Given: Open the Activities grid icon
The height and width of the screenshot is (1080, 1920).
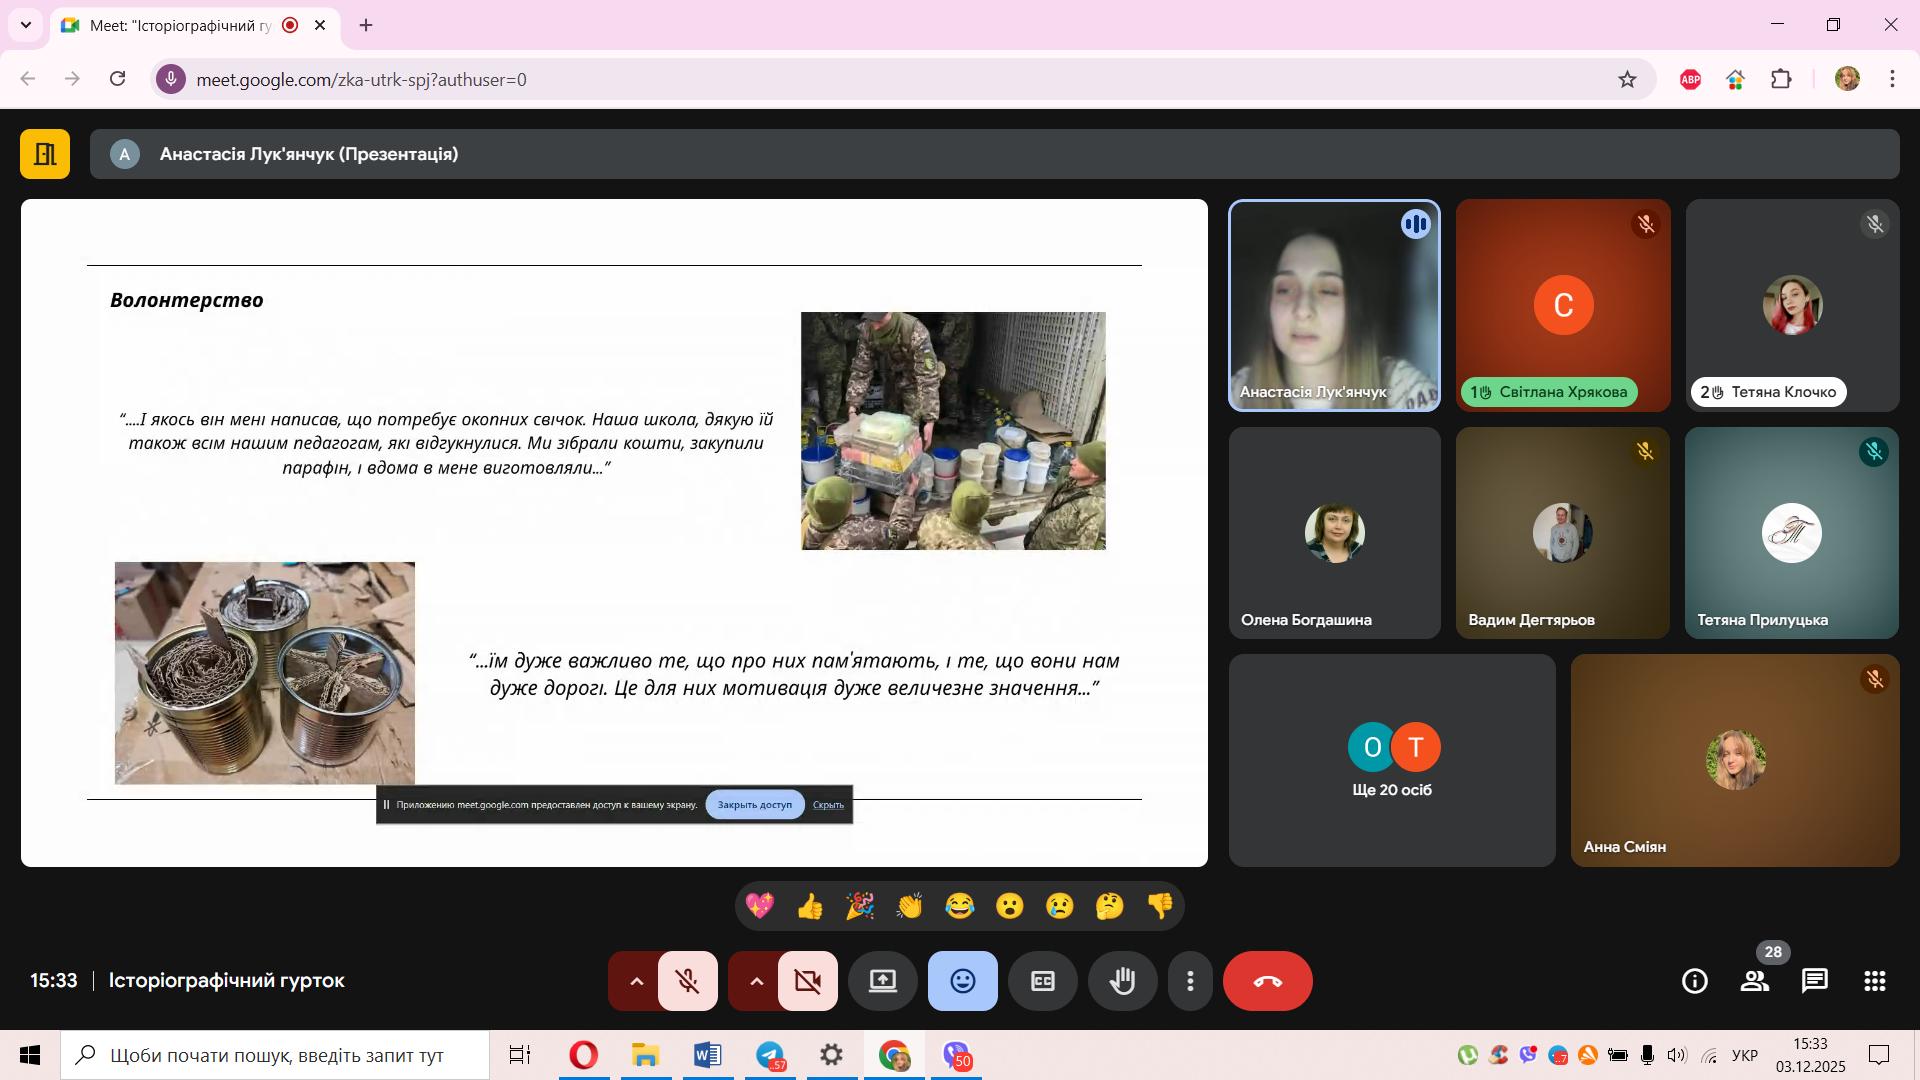Looking at the screenshot, I should point(1875,981).
